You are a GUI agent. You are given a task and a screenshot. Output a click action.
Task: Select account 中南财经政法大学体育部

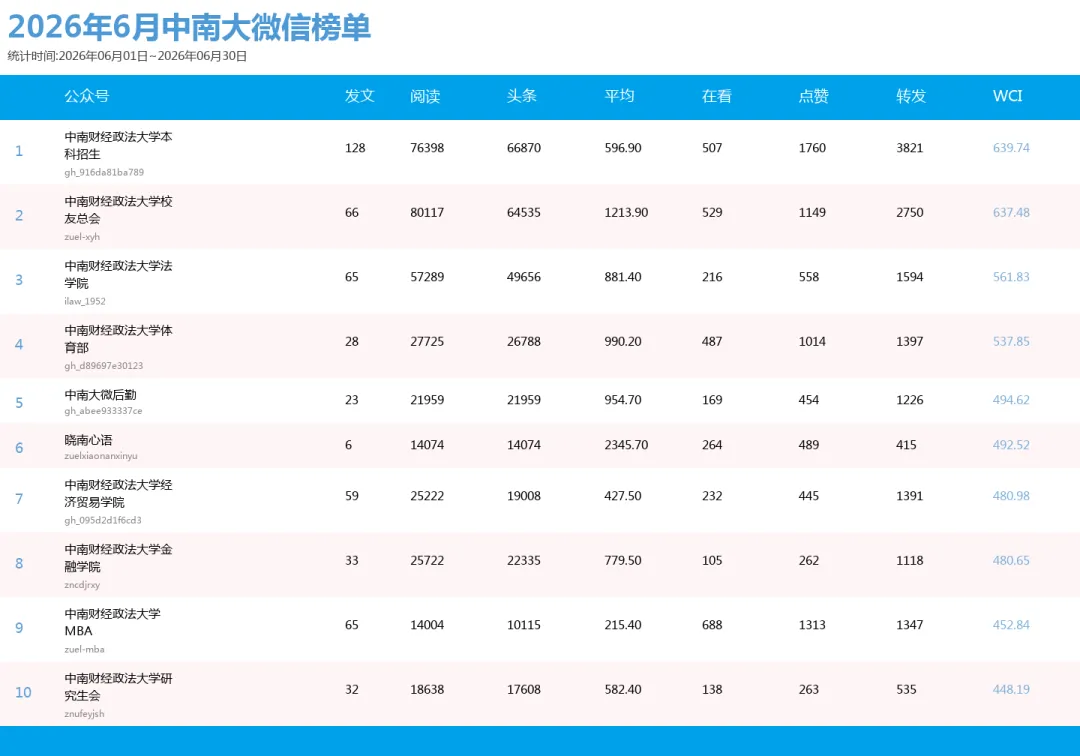point(118,339)
